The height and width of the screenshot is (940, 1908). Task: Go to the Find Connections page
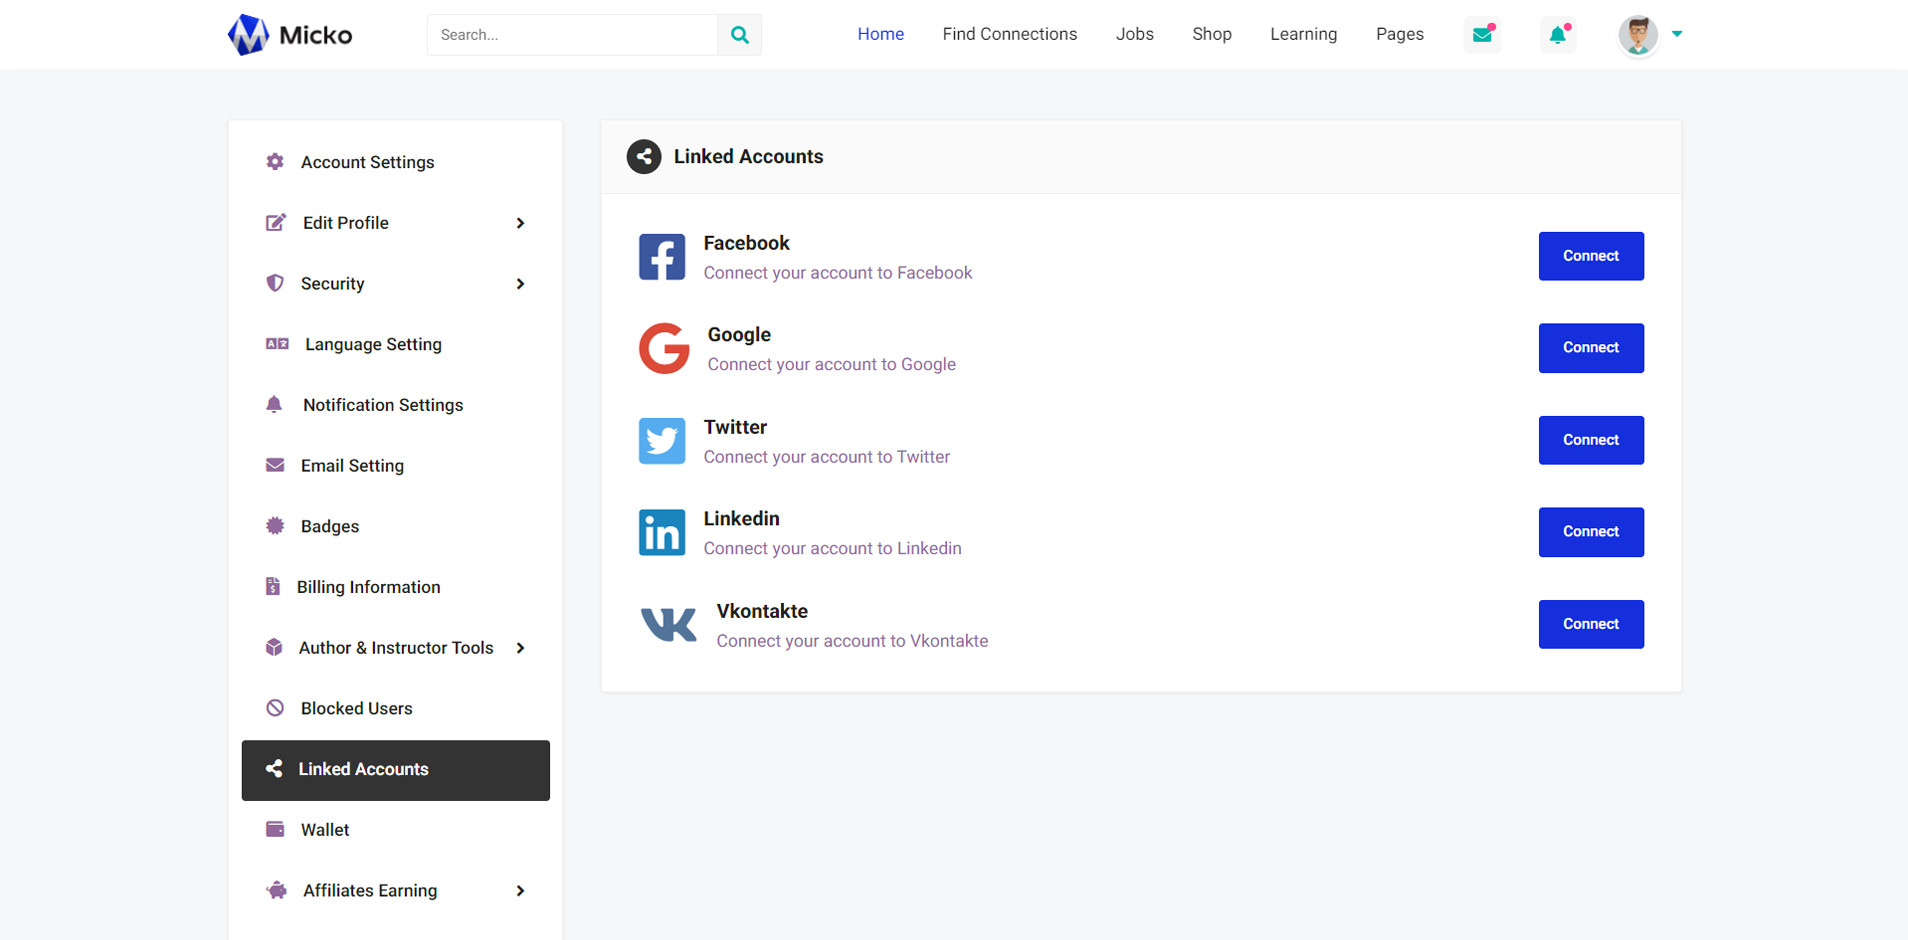[x=1009, y=34]
